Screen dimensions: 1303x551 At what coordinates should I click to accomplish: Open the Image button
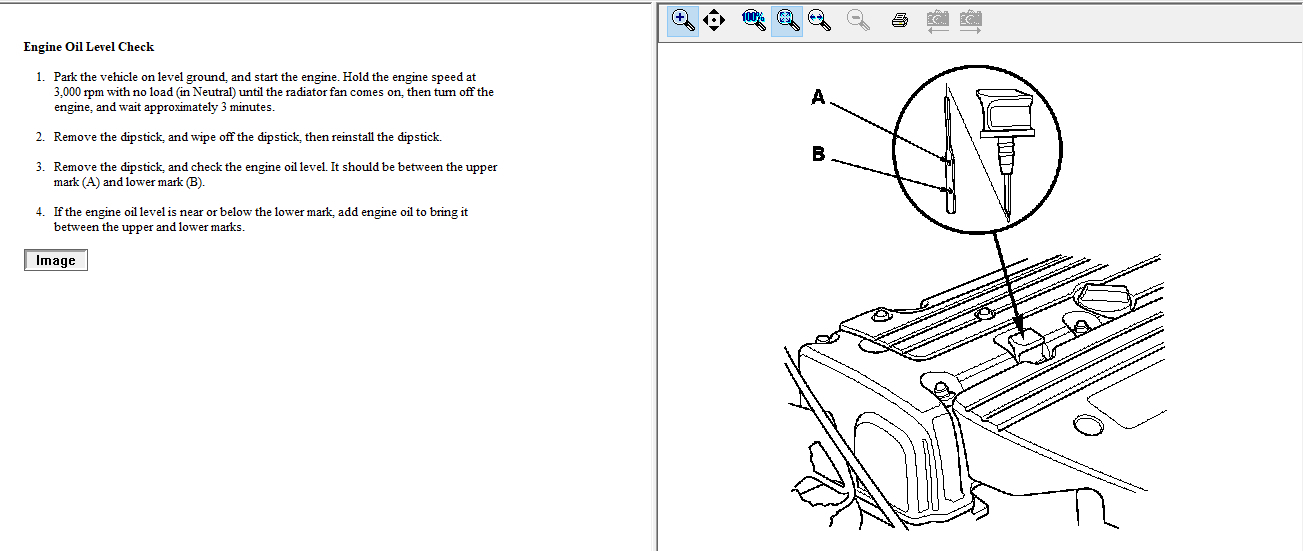pos(56,260)
